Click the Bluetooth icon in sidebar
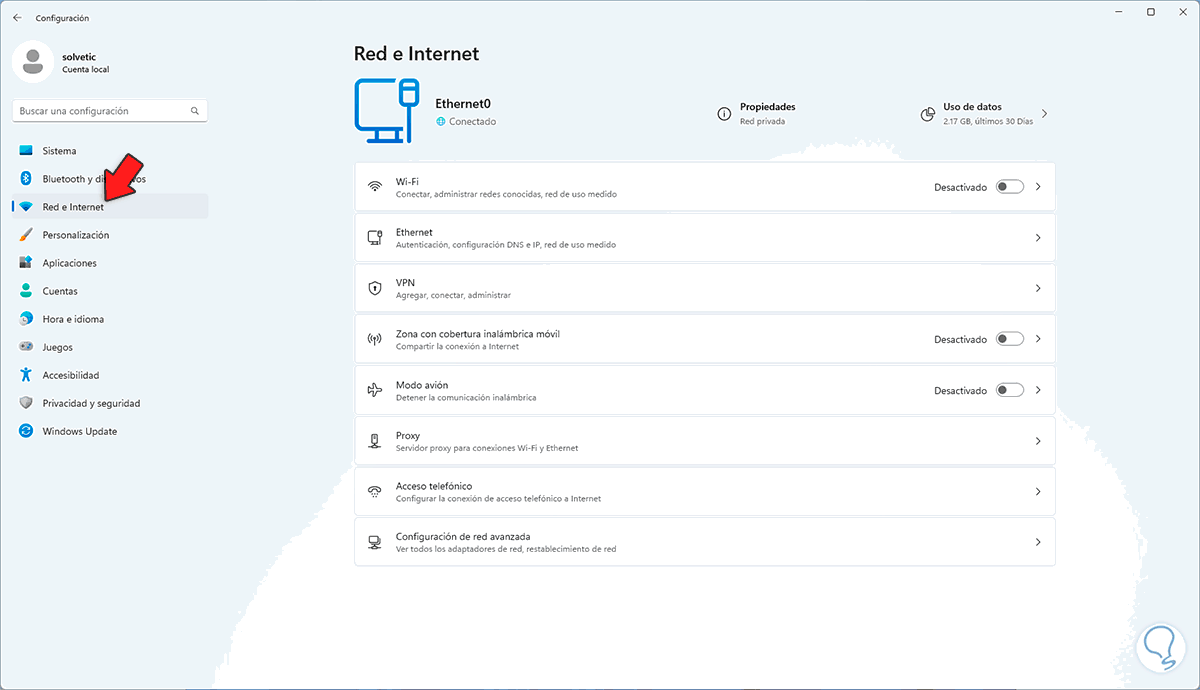The image size is (1200, 690). click(x=26, y=179)
